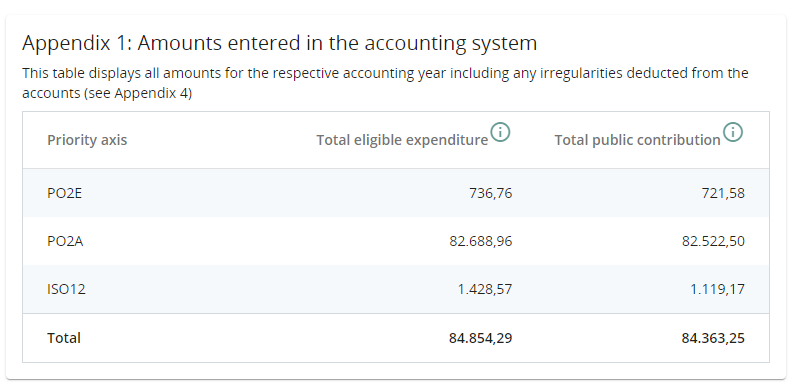This screenshot has width=797, height=389.
Task: Click the Total row label
Action: point(64,338)
